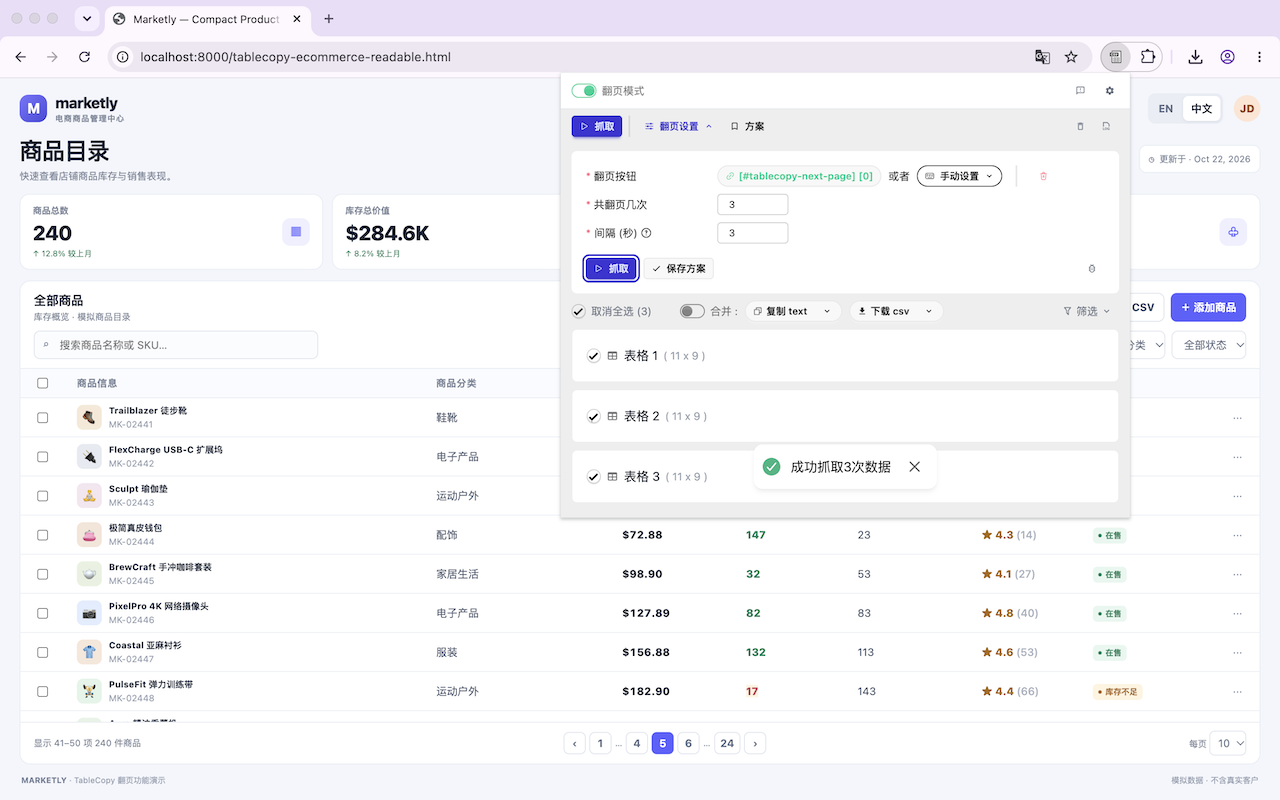Open the 方案 tab in extension
1280x800 pixels.
[x=747, y=127]
